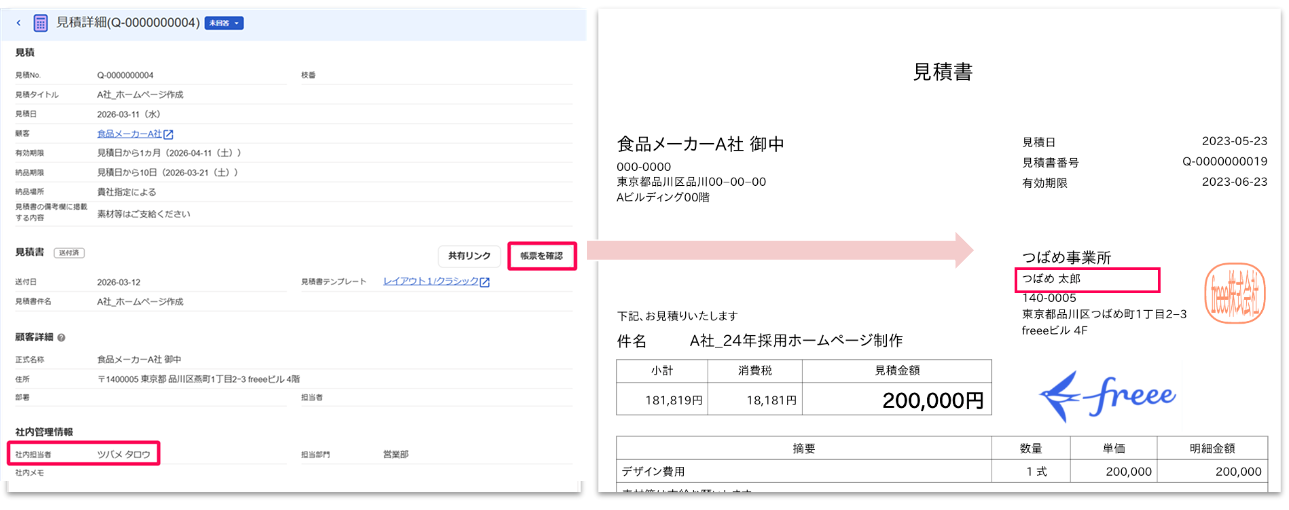
Task: Click the つばめ事業所 issuer name
Action: (1066, 258)
